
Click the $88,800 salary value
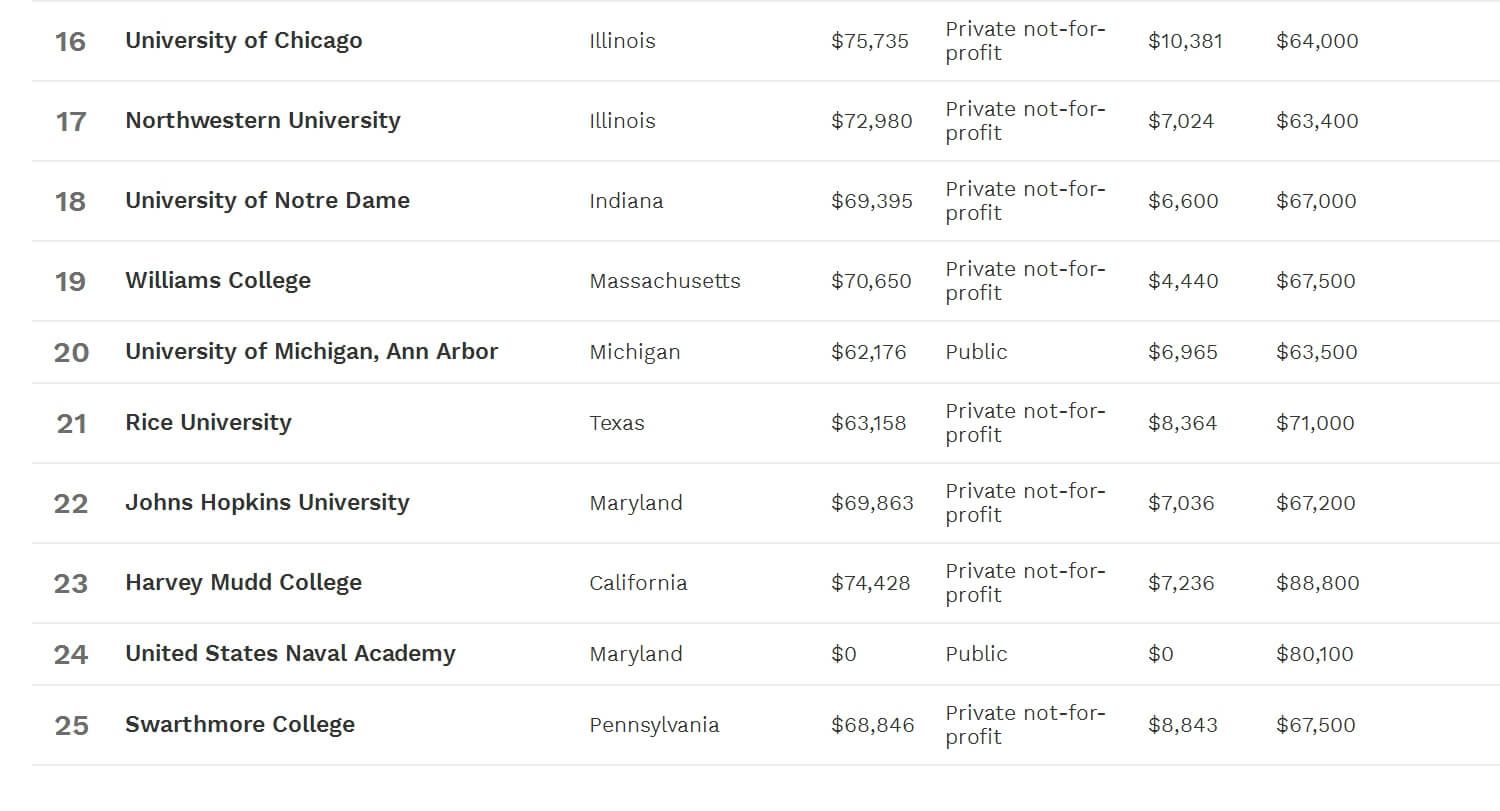click(x=1317, y=583)
